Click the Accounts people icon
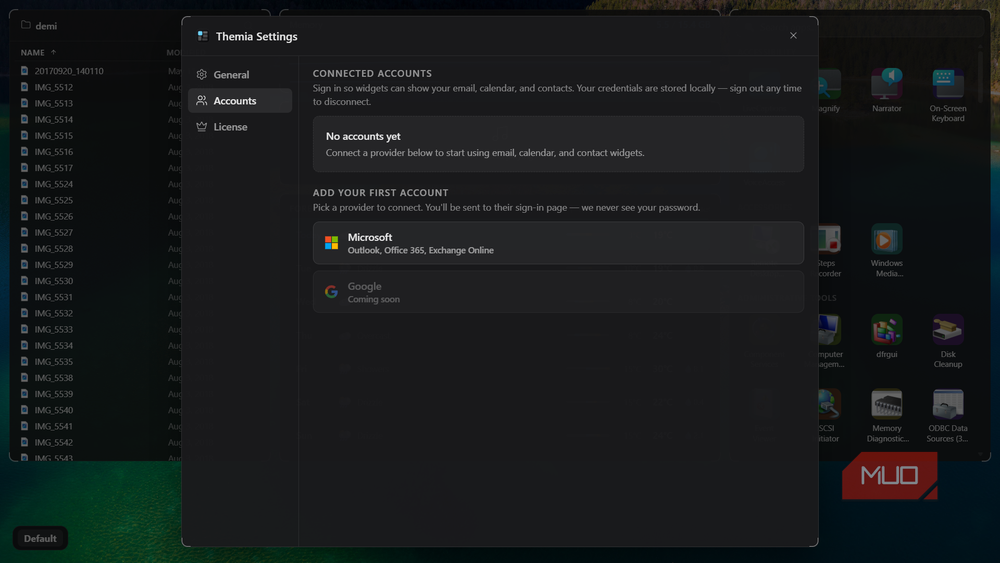 pyautogui.click(x=202, y=101)
